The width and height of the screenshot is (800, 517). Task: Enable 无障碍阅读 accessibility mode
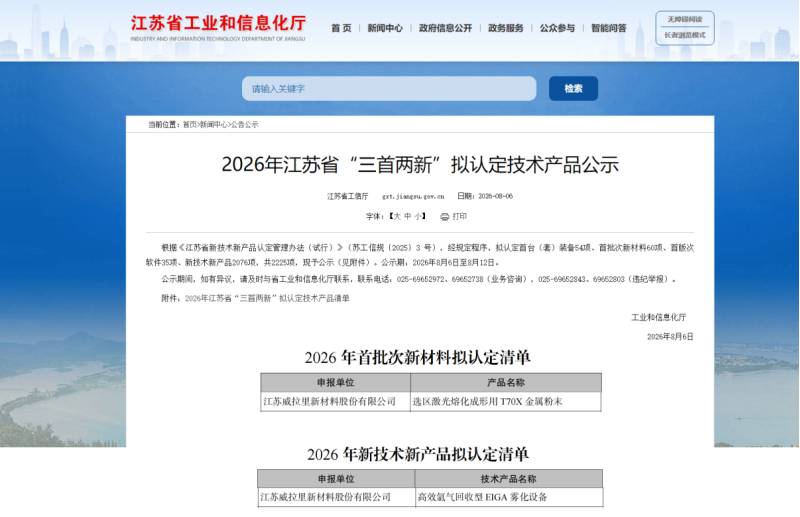[685, 19]
